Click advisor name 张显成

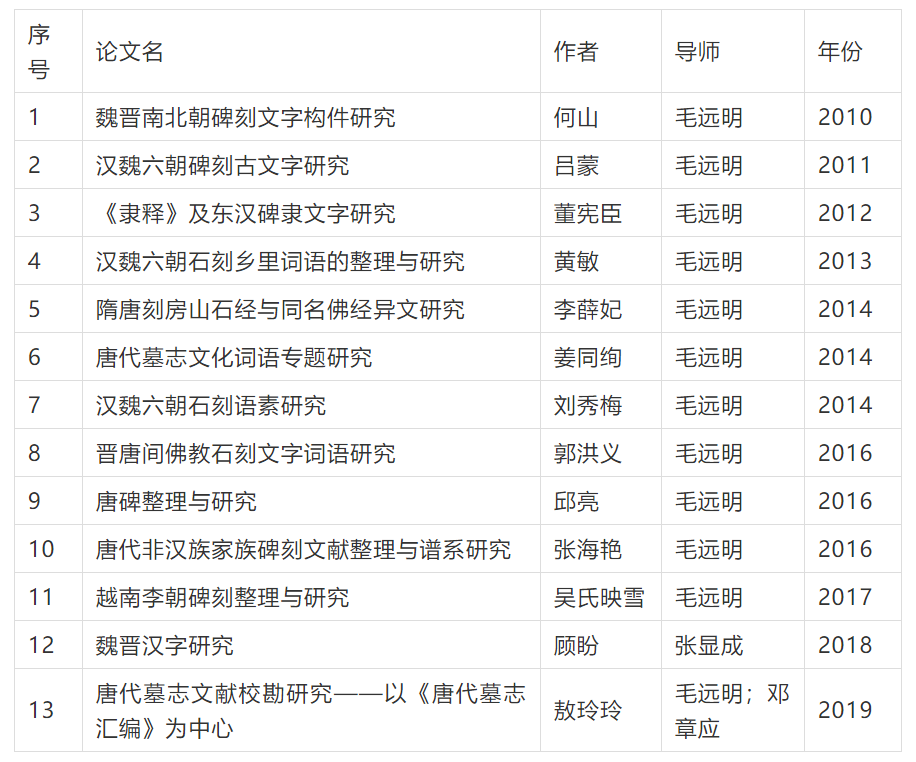(x=709, y=645)
